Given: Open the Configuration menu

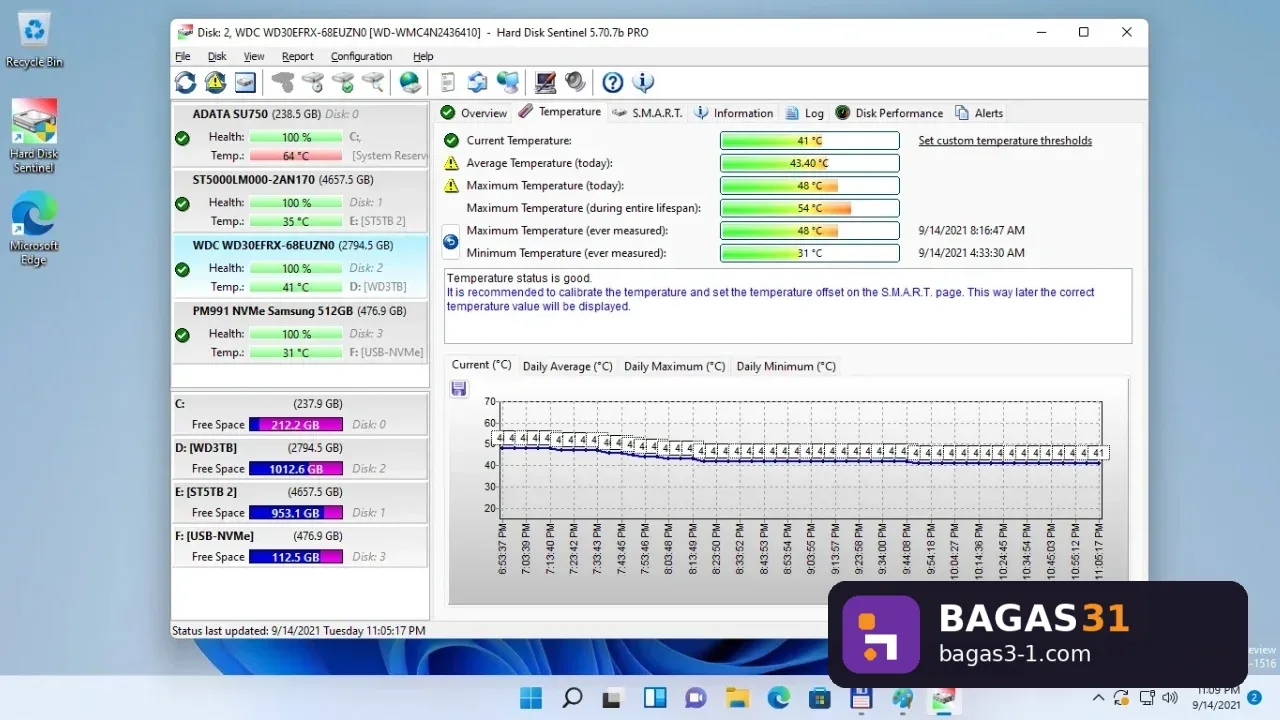Looking at the screenshot, I should coord(361,56).
